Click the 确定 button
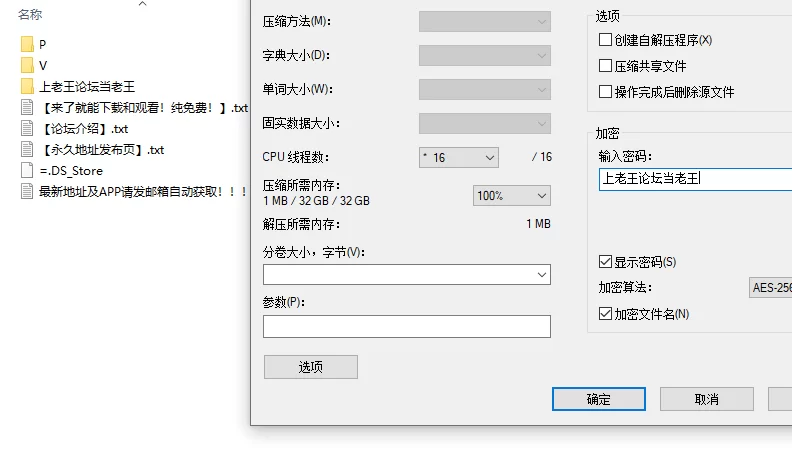The height and width of the screenshot is (453, 792). tap(599, 399)
